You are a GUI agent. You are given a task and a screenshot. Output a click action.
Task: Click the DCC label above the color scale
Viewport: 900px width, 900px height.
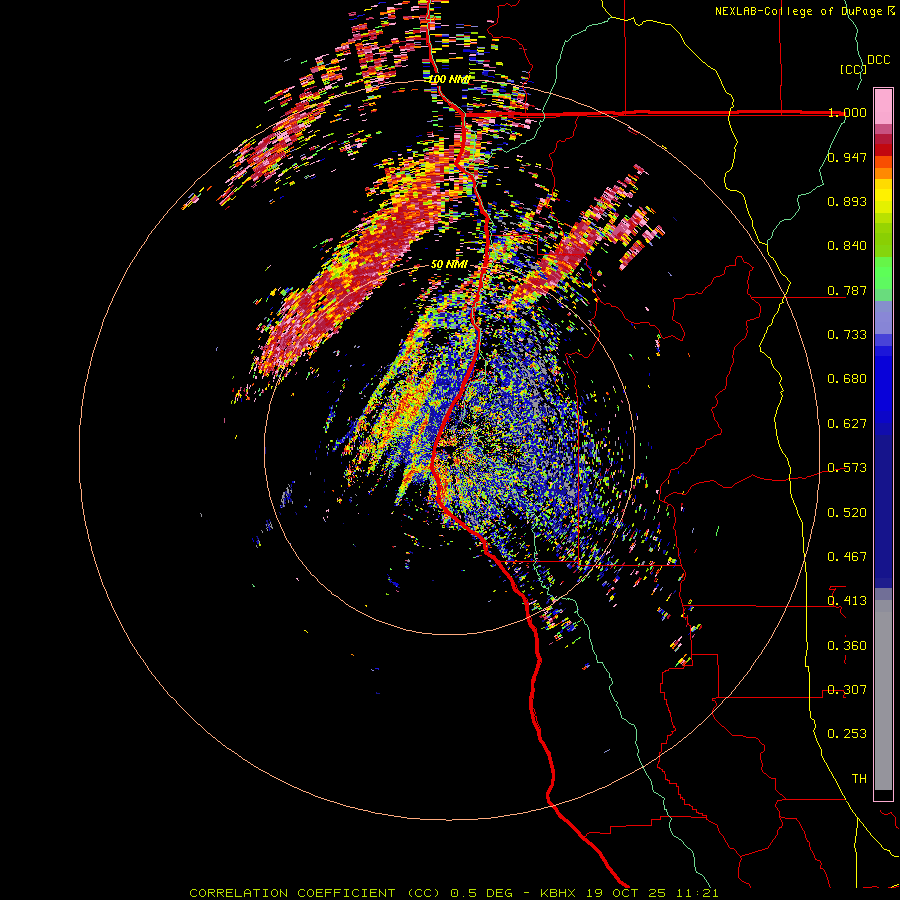(x=879, y=60)
